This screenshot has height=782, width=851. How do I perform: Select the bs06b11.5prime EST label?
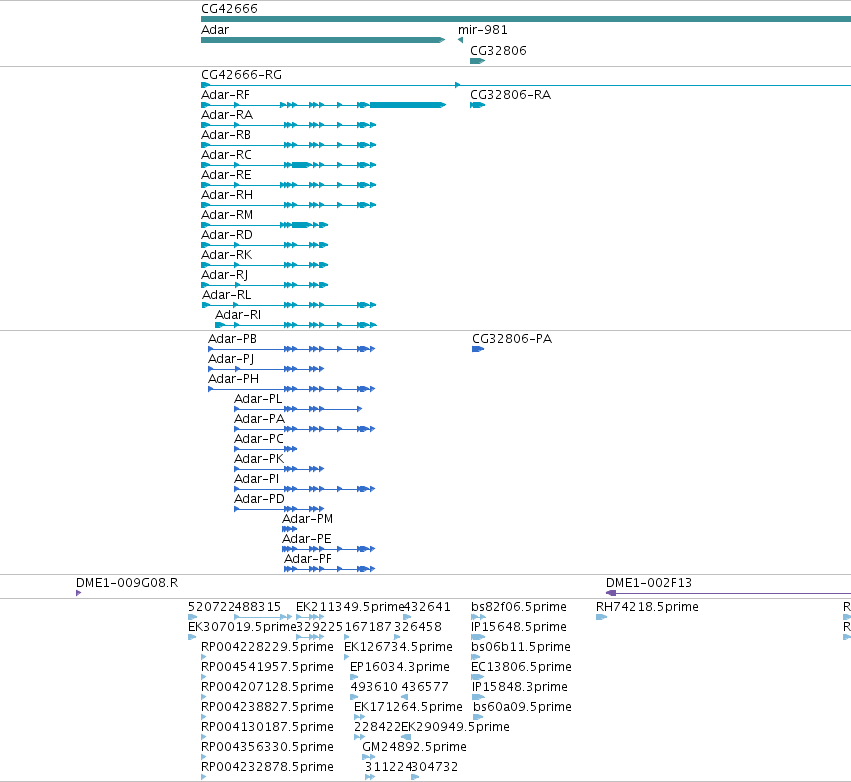coord(520,647)
